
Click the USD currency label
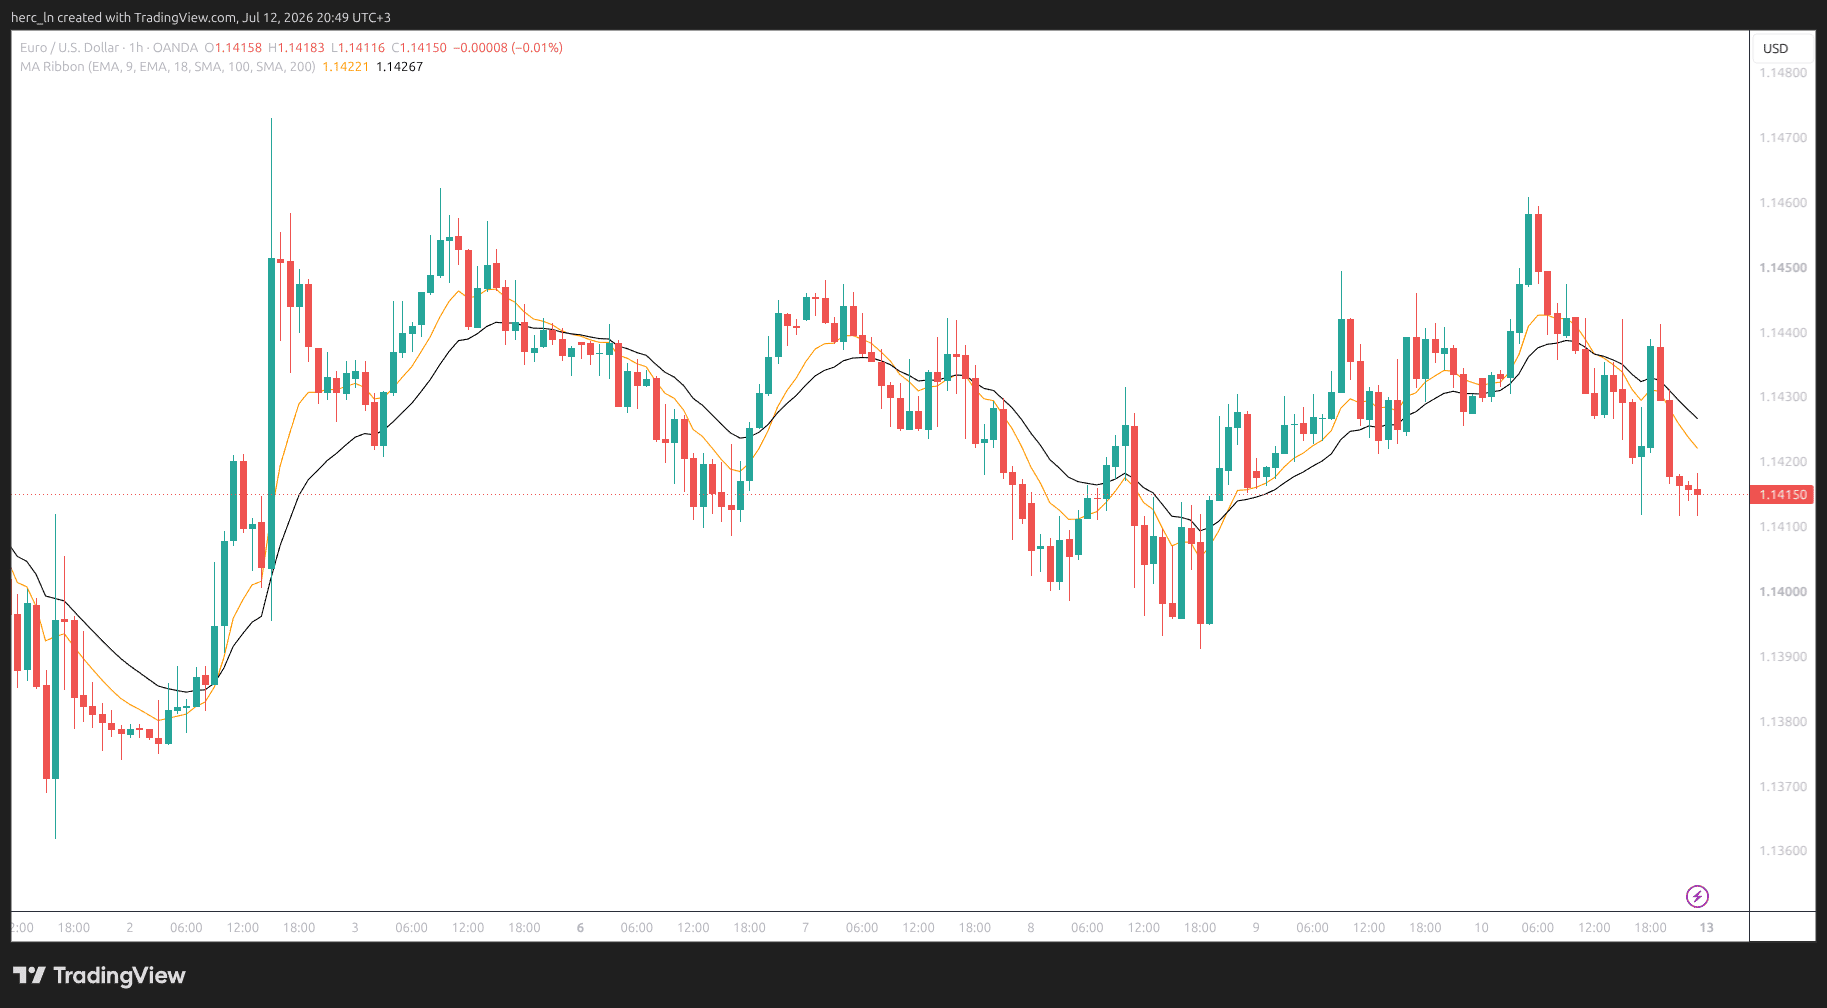[1775, 48]
